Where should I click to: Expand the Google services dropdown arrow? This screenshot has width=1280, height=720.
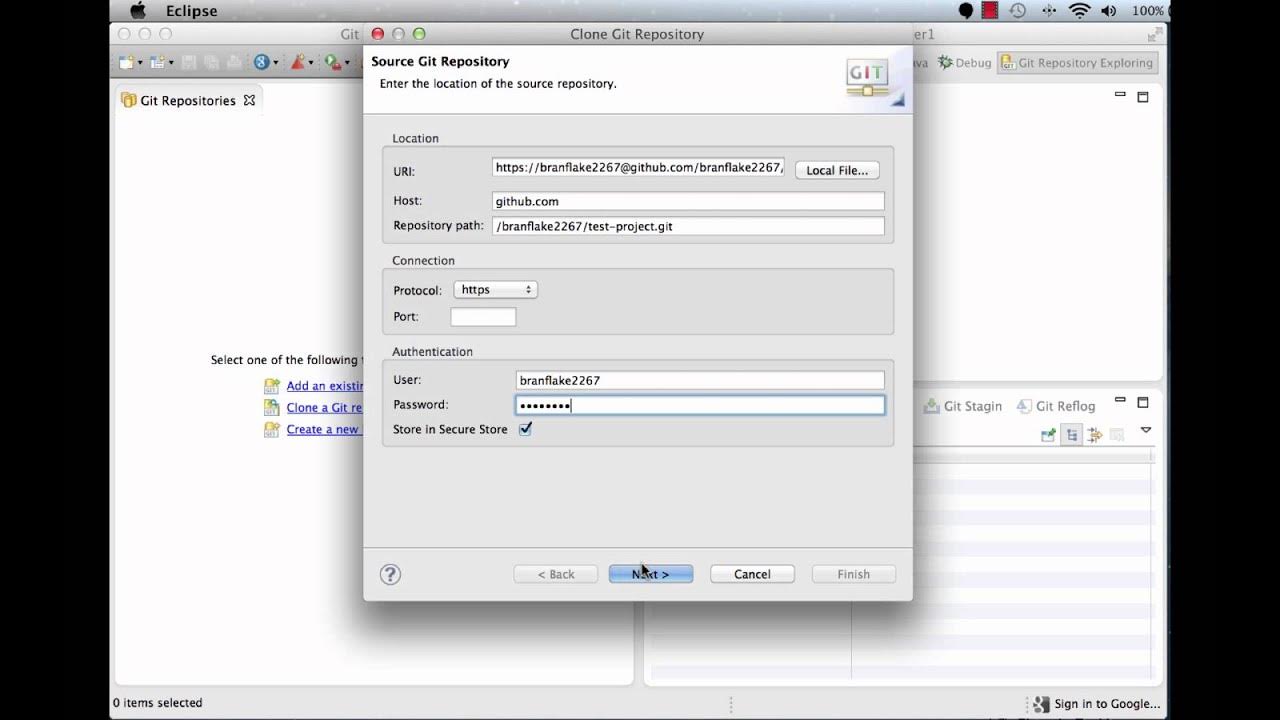275,63
